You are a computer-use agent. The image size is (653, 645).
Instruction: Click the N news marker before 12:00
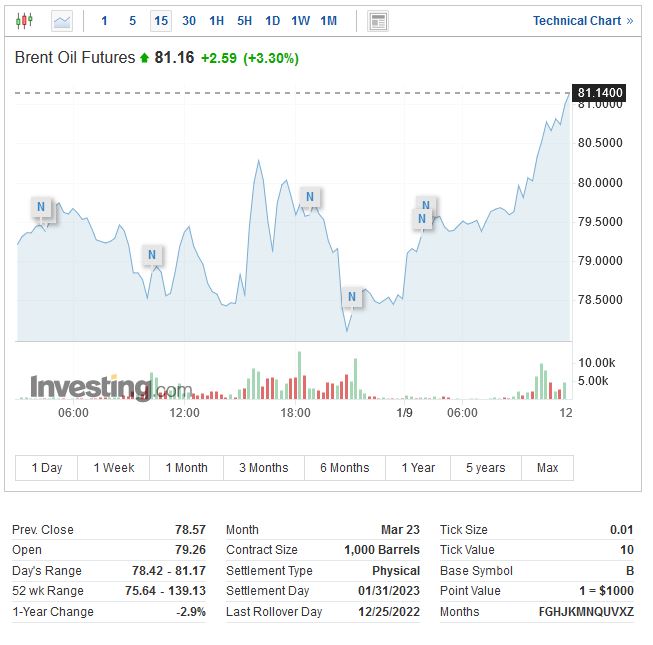click(x=152, y=255)
